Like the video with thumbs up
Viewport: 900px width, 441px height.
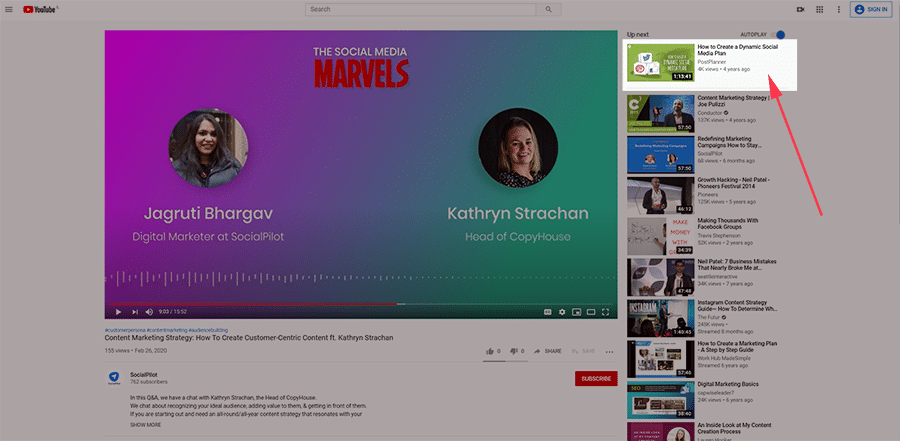pyautogui.click(x=490, y=351)
